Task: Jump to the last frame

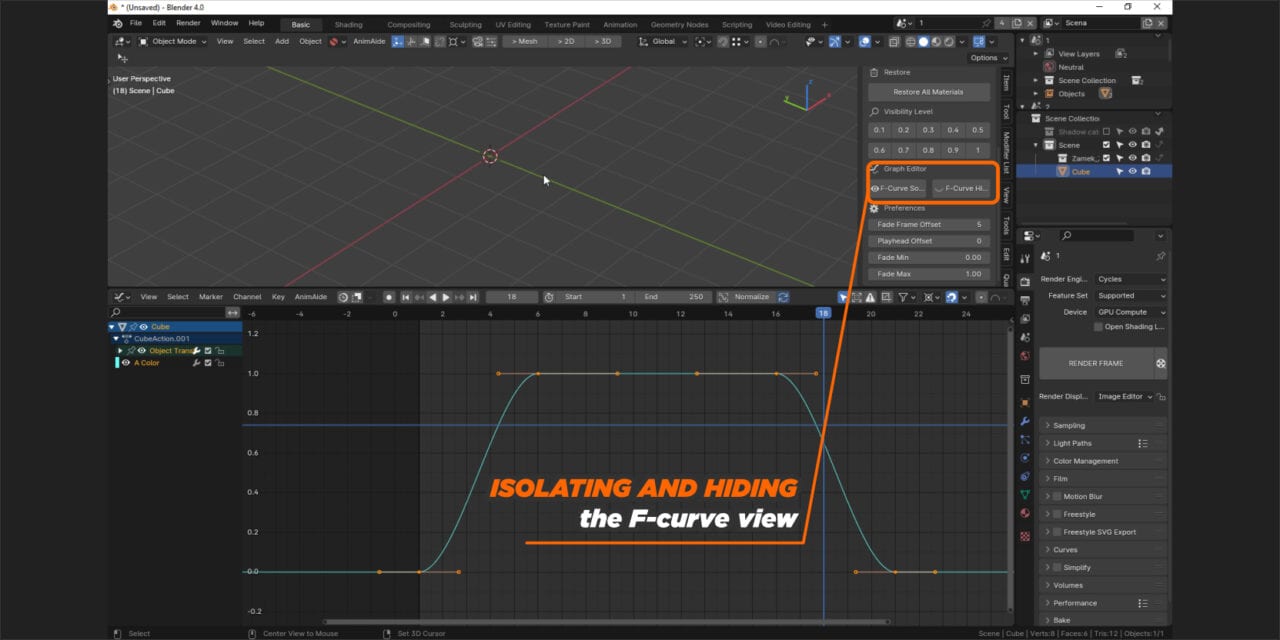Action: coord(473,297)
